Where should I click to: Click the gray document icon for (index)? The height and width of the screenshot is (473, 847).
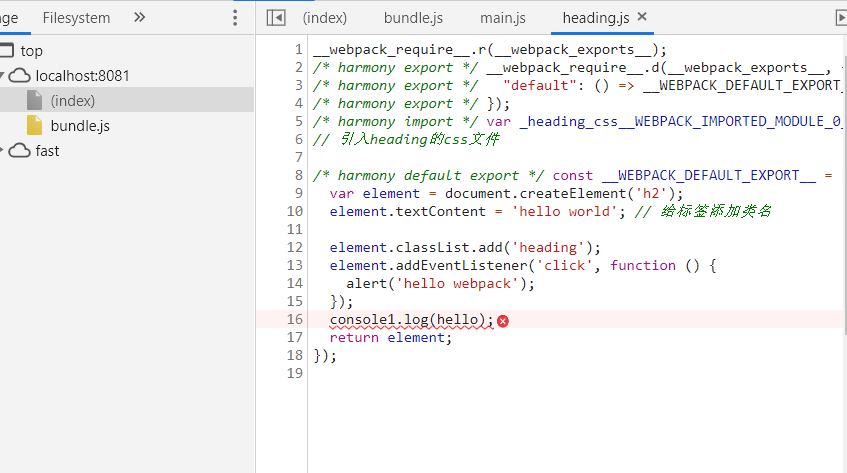(x=35, y=100)
